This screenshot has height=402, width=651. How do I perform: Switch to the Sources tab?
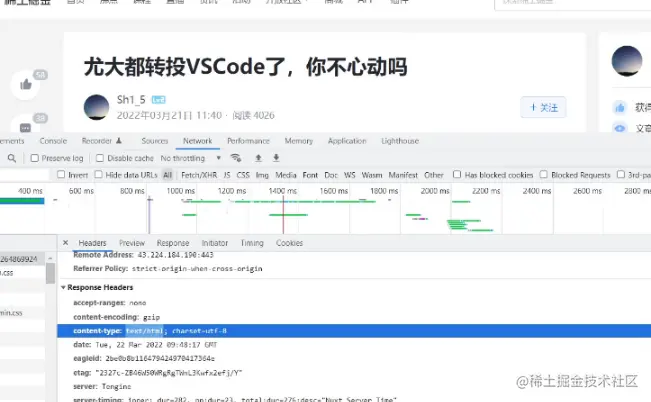[x=154, y=141]
